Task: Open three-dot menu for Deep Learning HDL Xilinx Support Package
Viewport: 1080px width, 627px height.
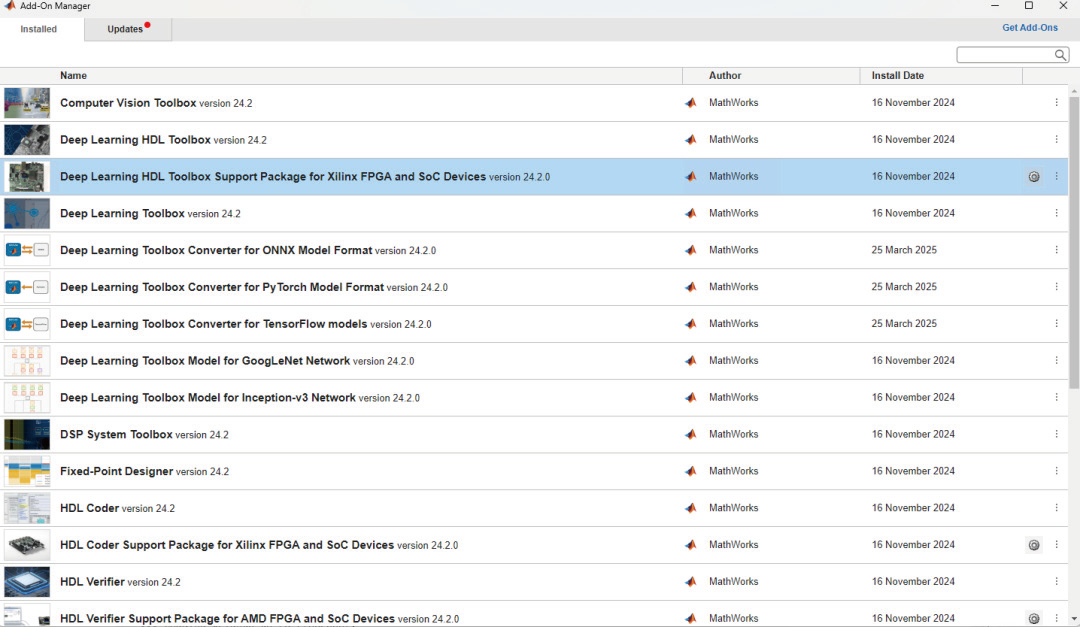Action: click(x=1056, y=176)
